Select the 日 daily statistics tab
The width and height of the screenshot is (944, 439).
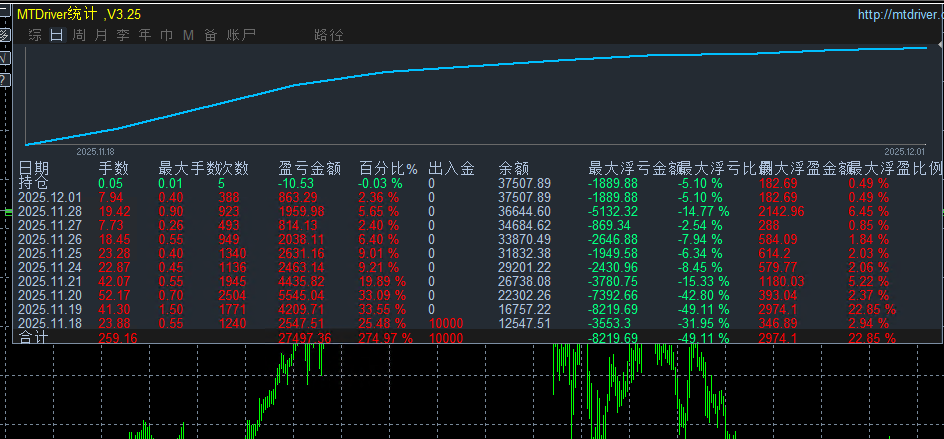point(57,35)
